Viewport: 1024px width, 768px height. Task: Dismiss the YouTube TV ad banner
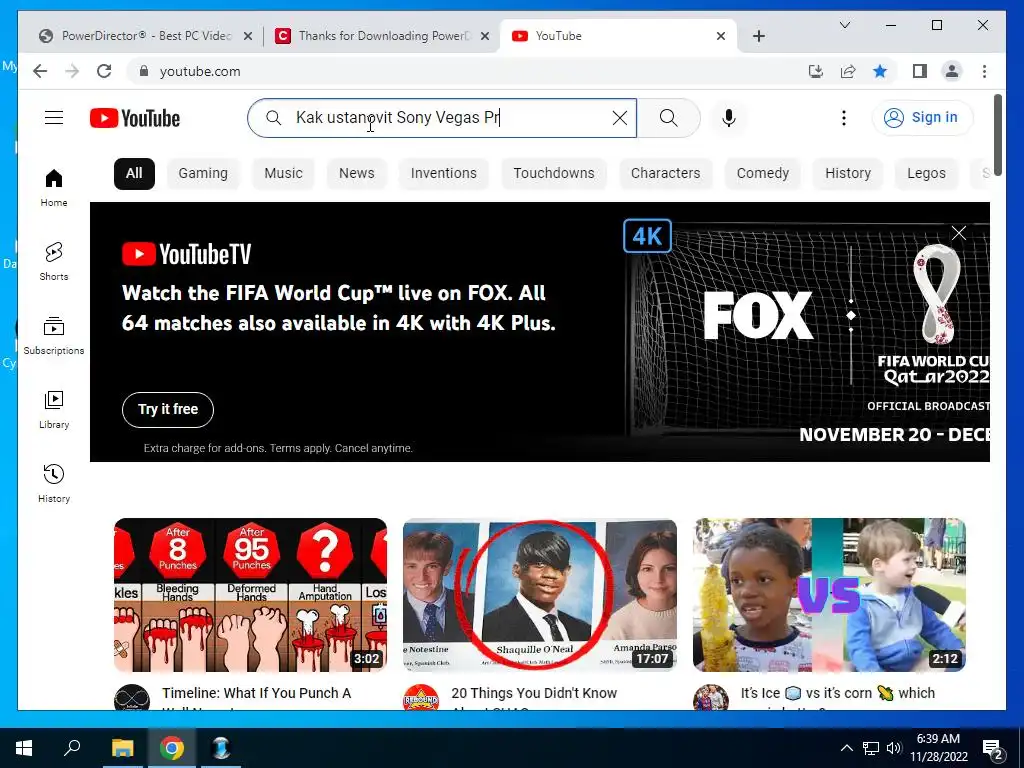pos(959,233)
